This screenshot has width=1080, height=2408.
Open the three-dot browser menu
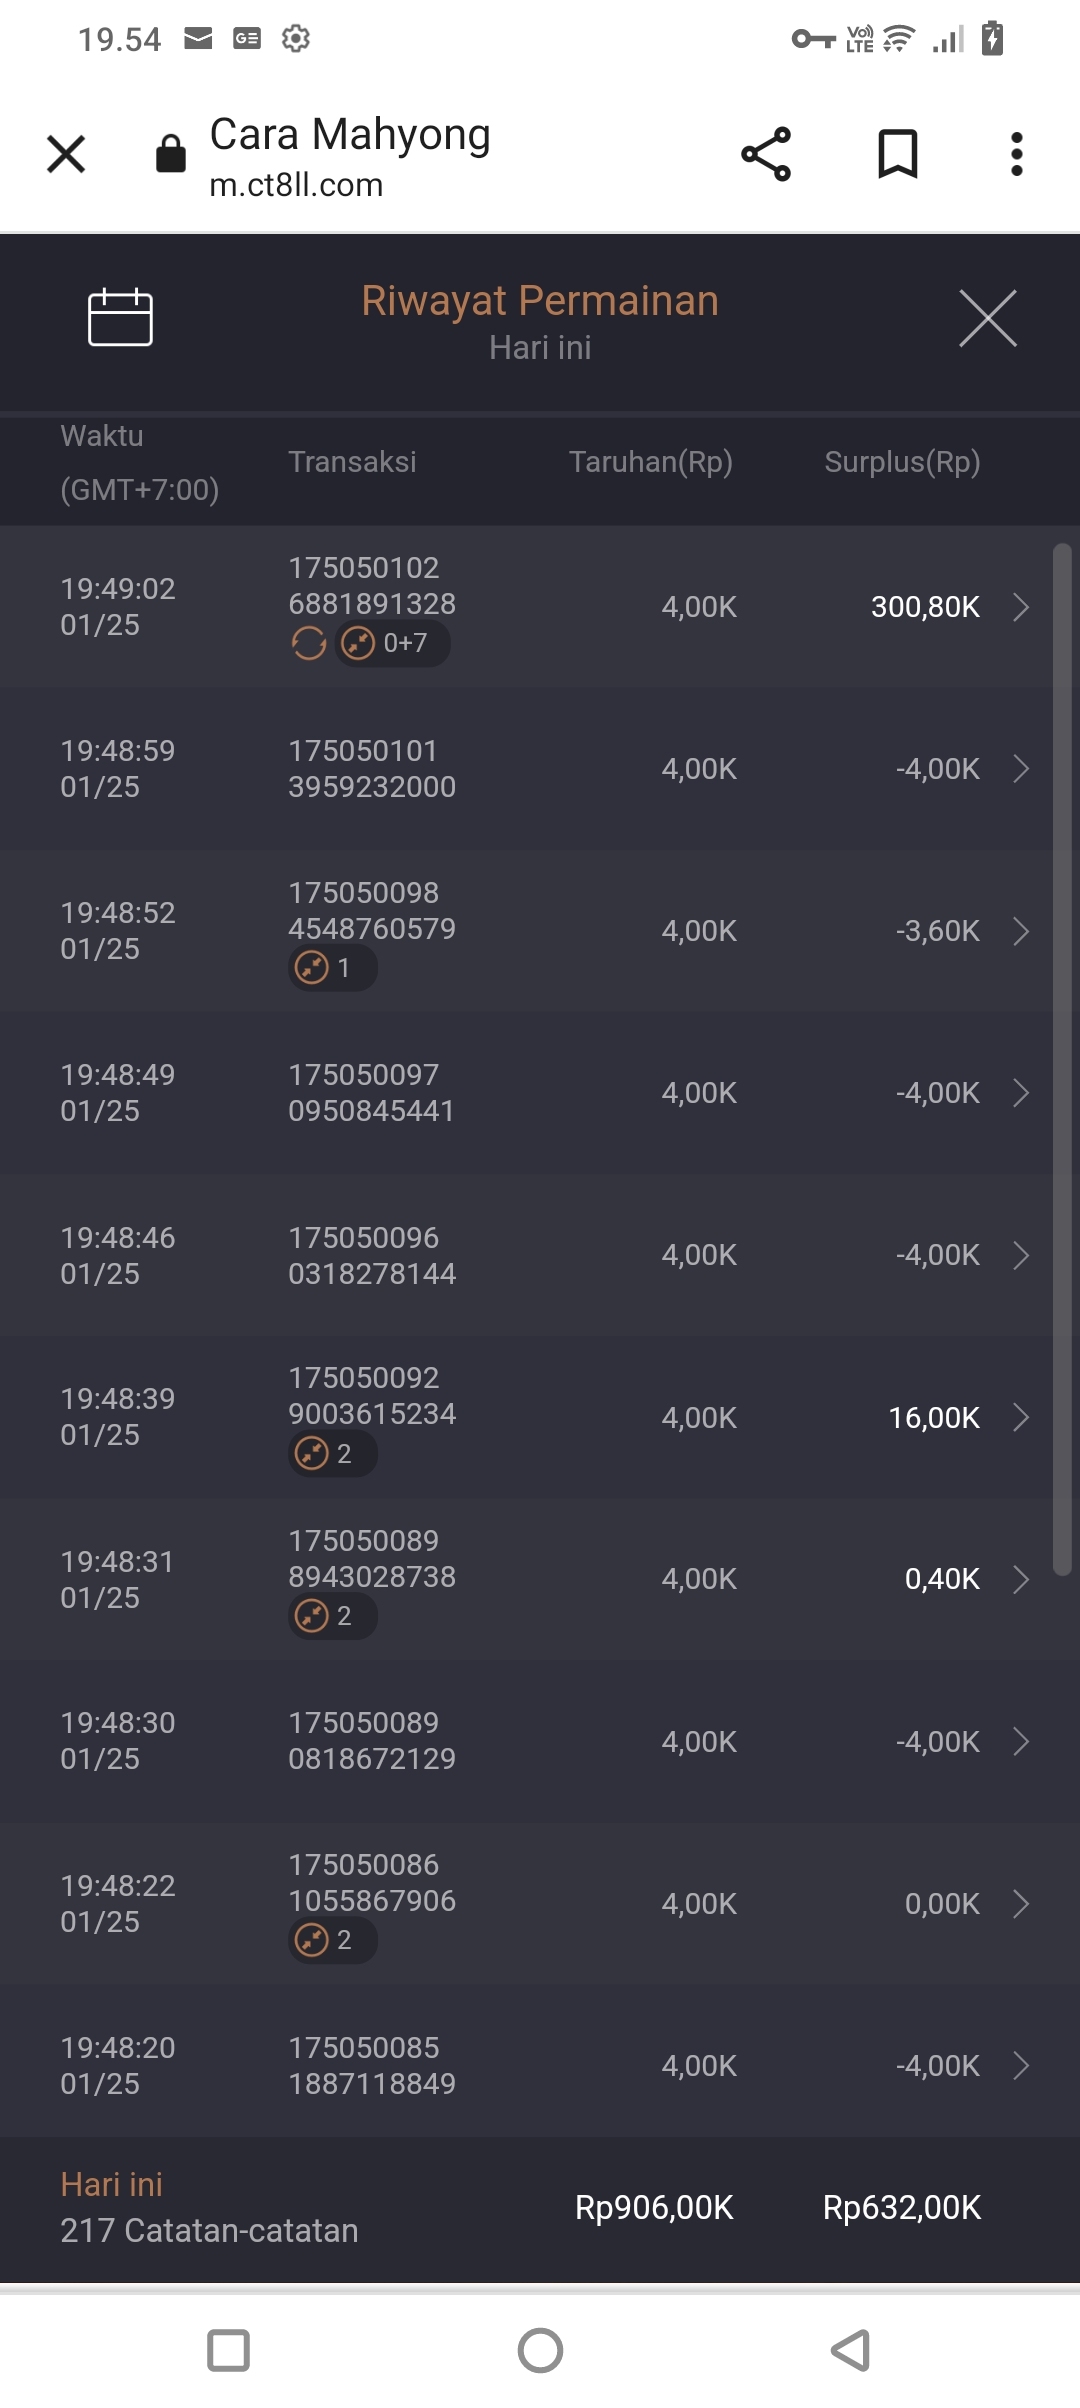coord(1016,154)
